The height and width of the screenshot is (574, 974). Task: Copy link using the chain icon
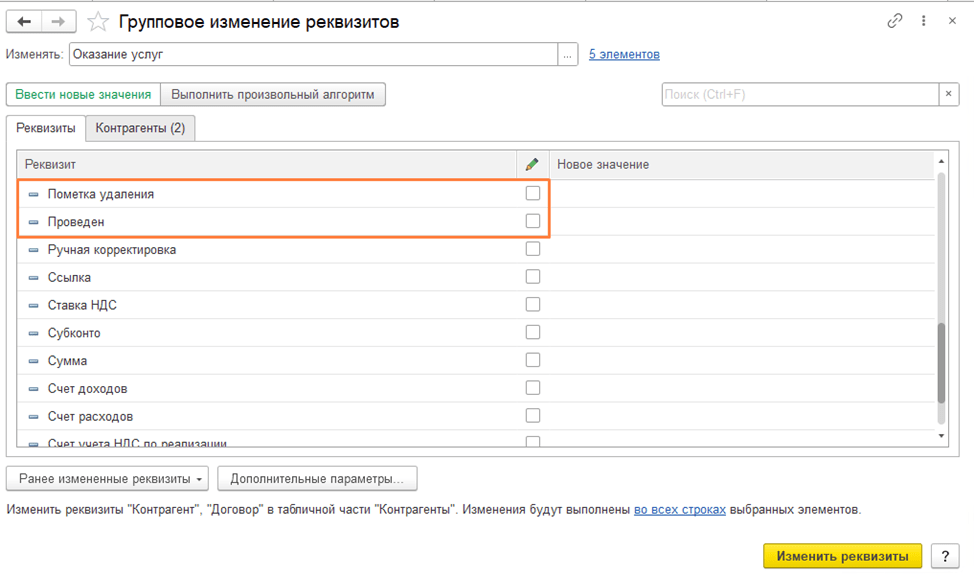(895, 21)
